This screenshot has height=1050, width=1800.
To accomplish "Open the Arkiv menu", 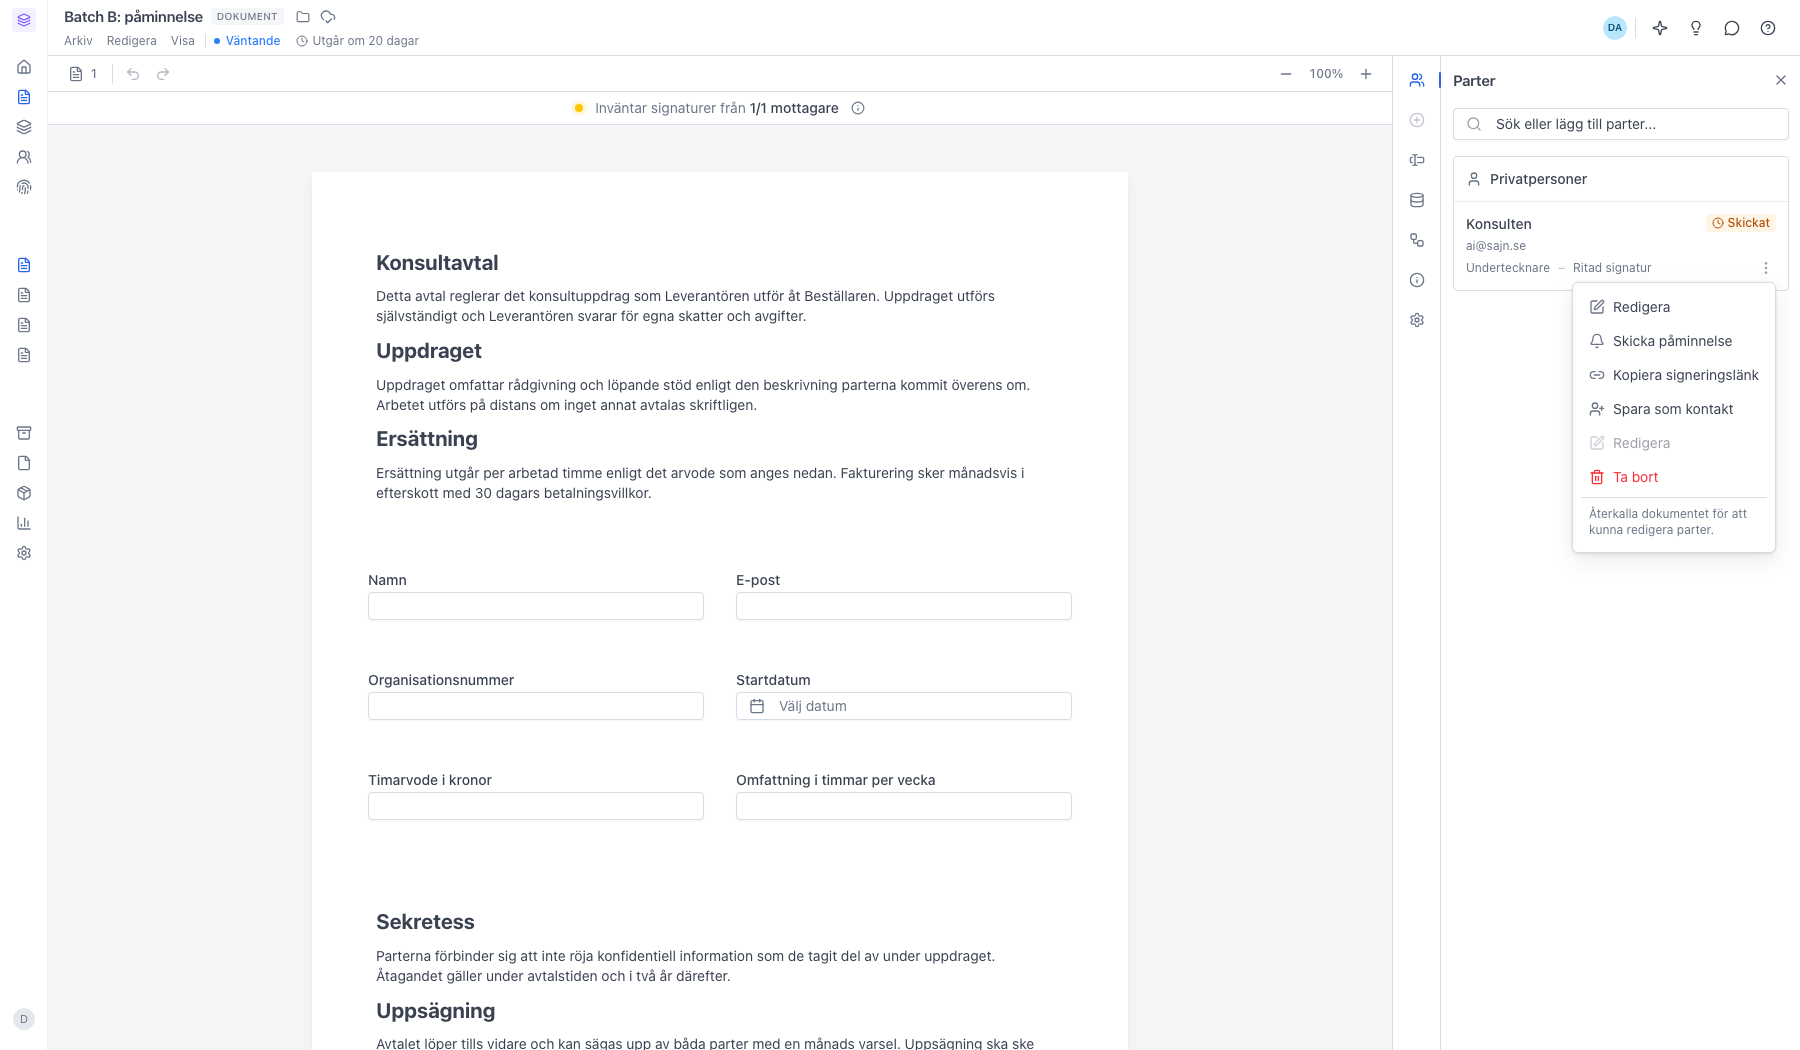I will (x=78, y=41).
